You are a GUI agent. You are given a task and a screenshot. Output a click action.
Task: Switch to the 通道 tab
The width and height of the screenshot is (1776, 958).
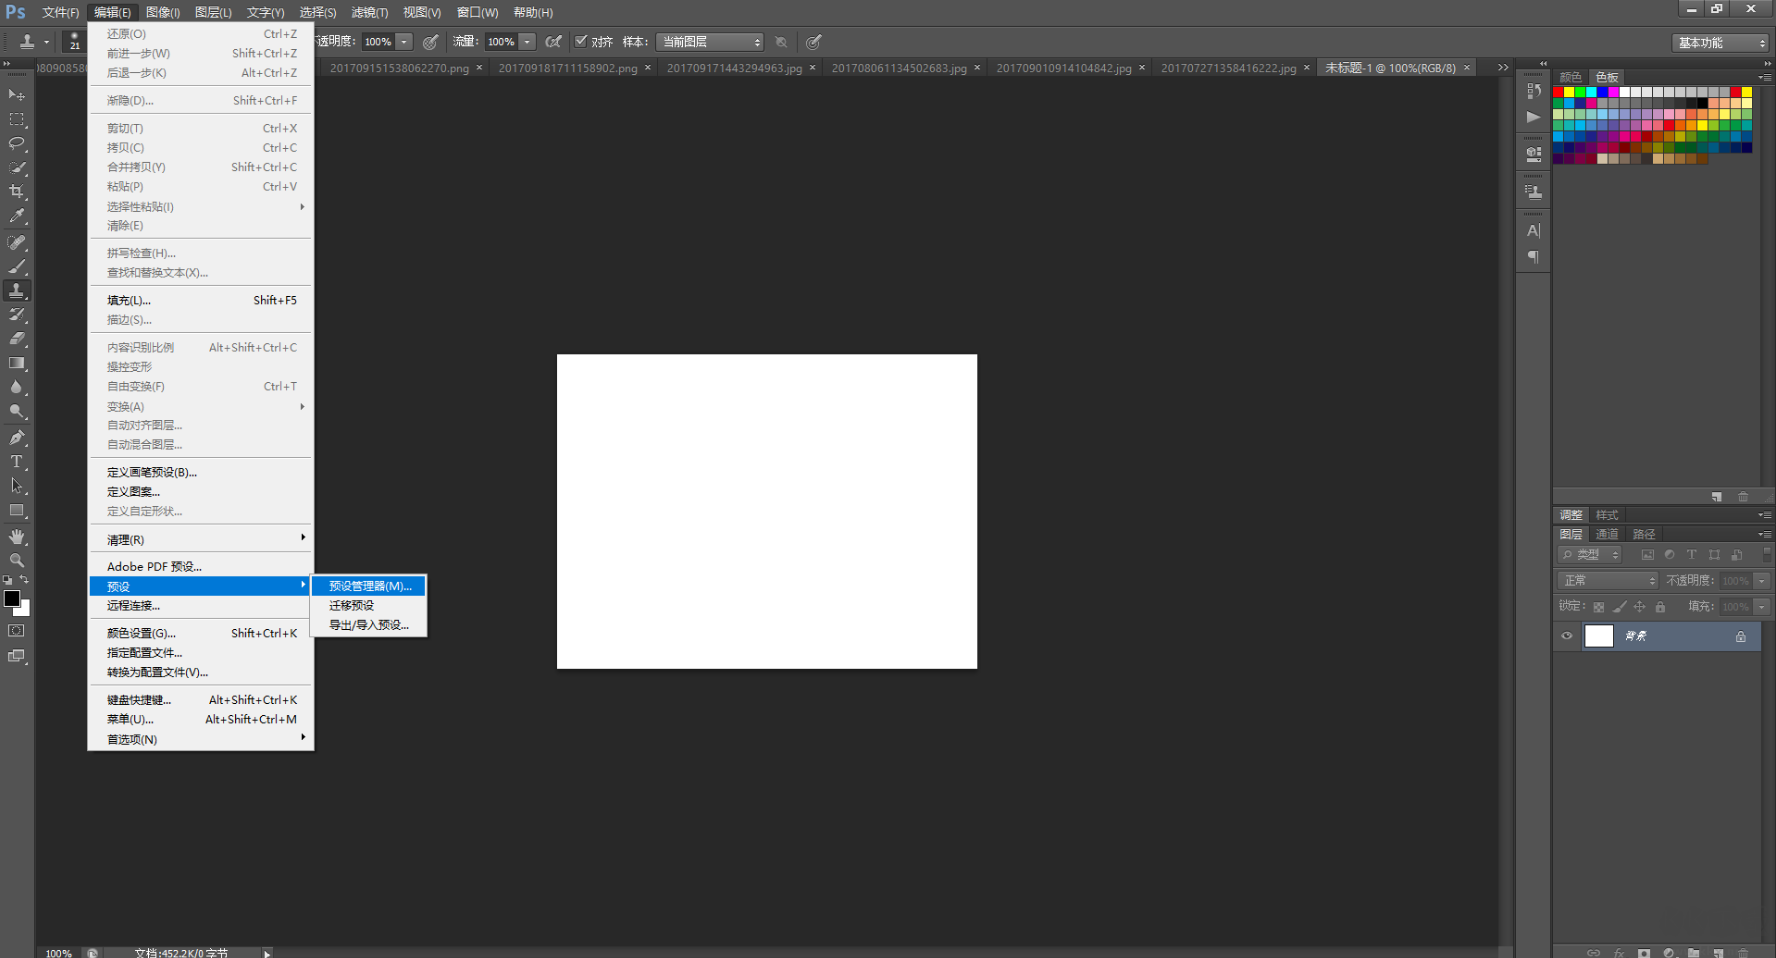click(1607, 534)
